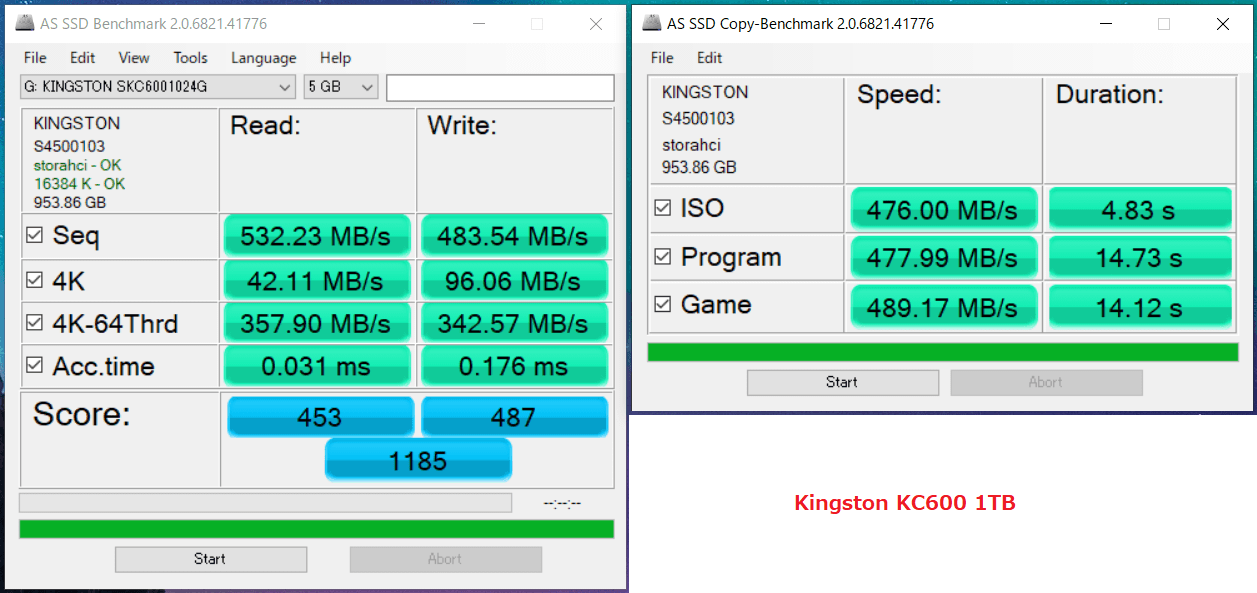Click Start in AS SSD Benchmark window
This screenshot has height=593, width=1257.
click(x=210, y=559)
